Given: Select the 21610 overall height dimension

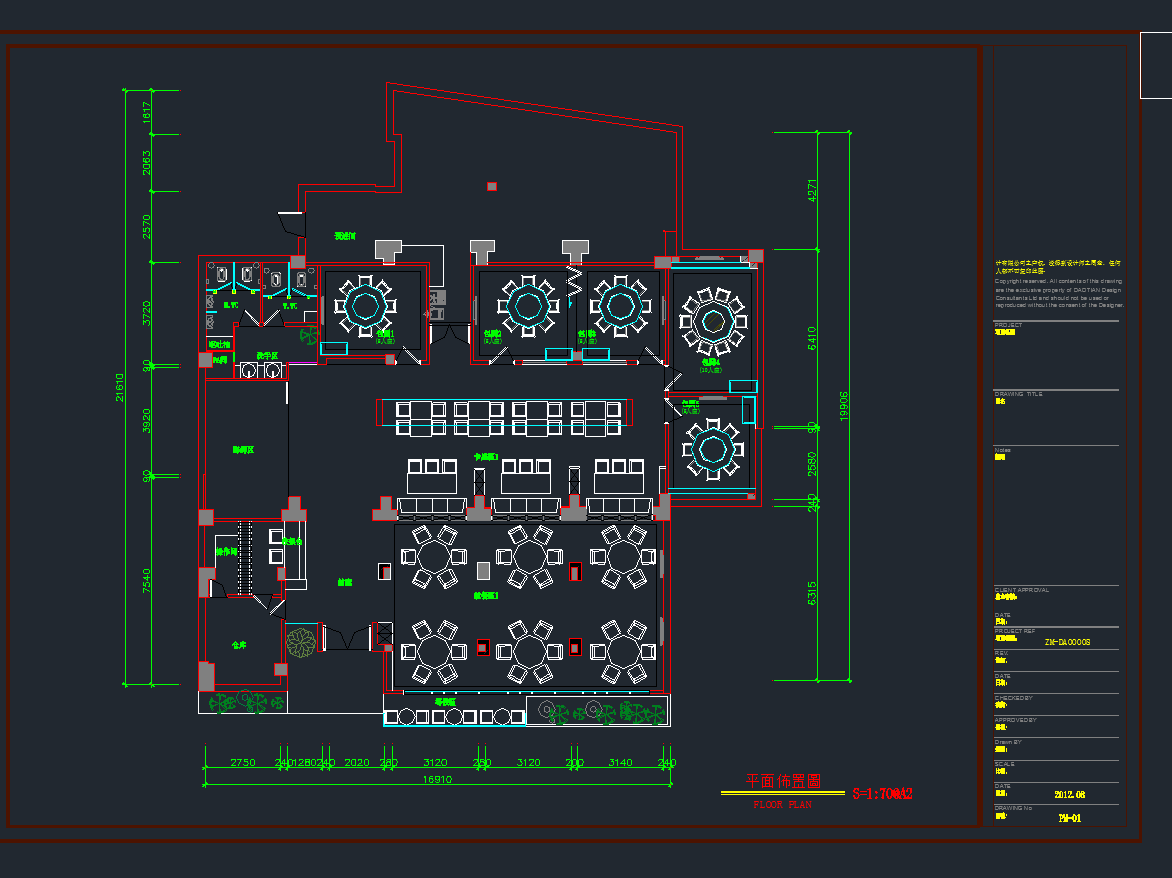Looking at the screenshot, I should click(121, 387).
